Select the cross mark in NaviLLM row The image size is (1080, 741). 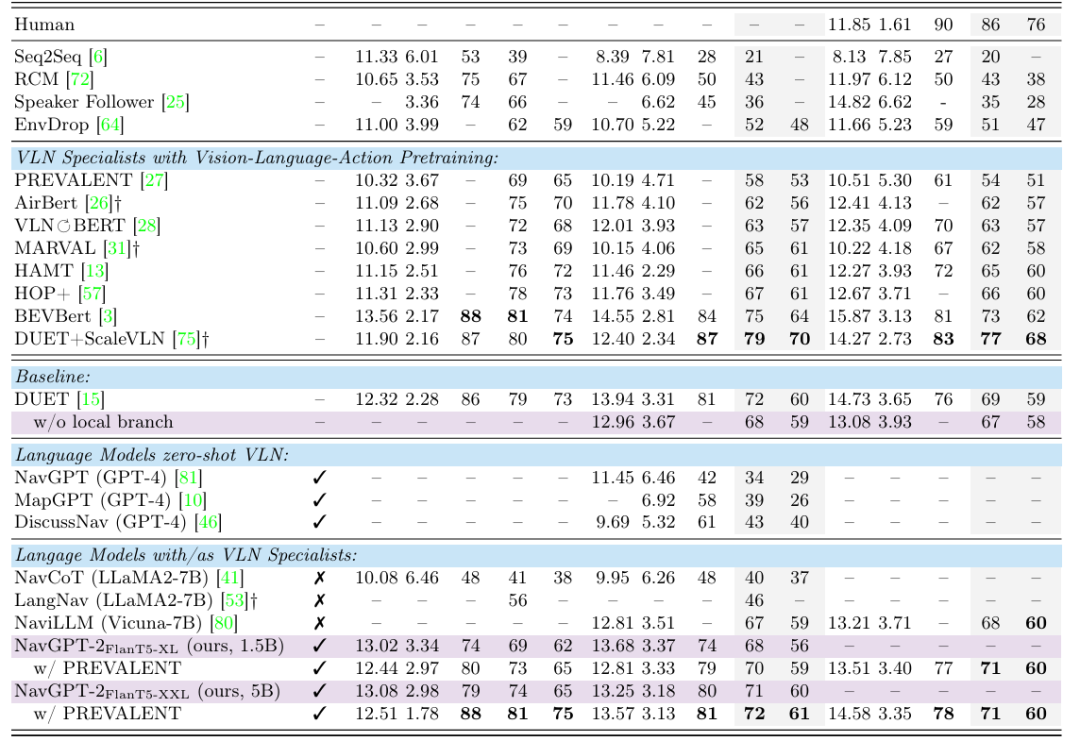(x=319, y=623)
